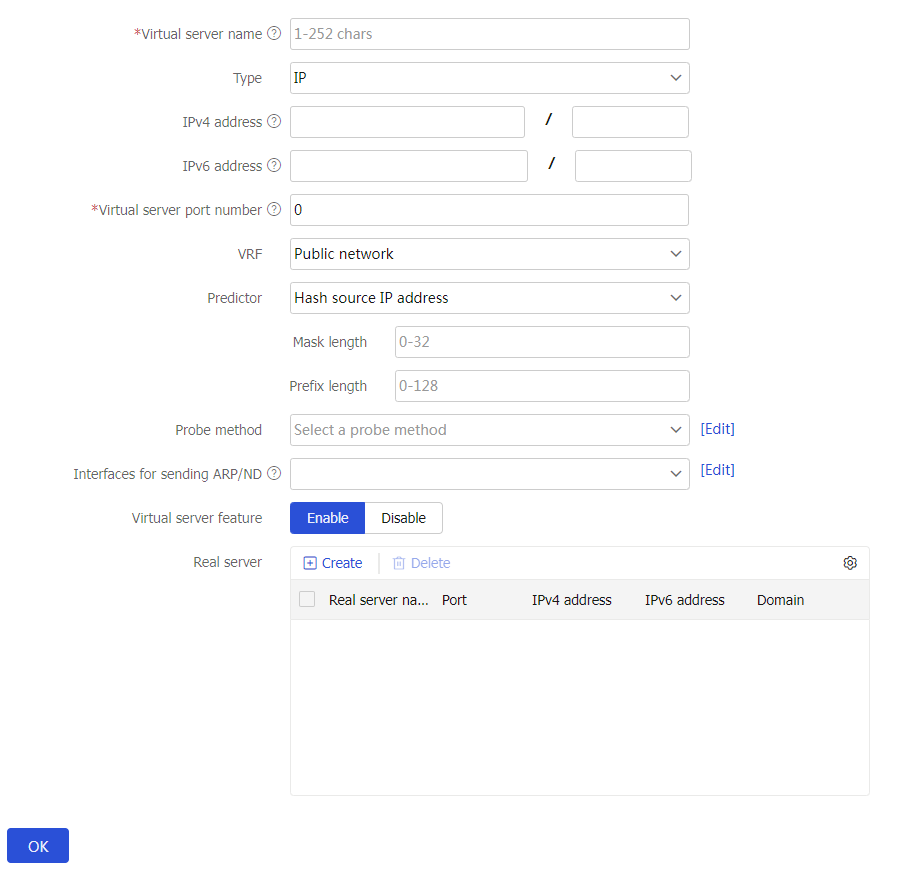899x872 pixels.
Task: Disable the virtual server feature
Action: [403, 518]
